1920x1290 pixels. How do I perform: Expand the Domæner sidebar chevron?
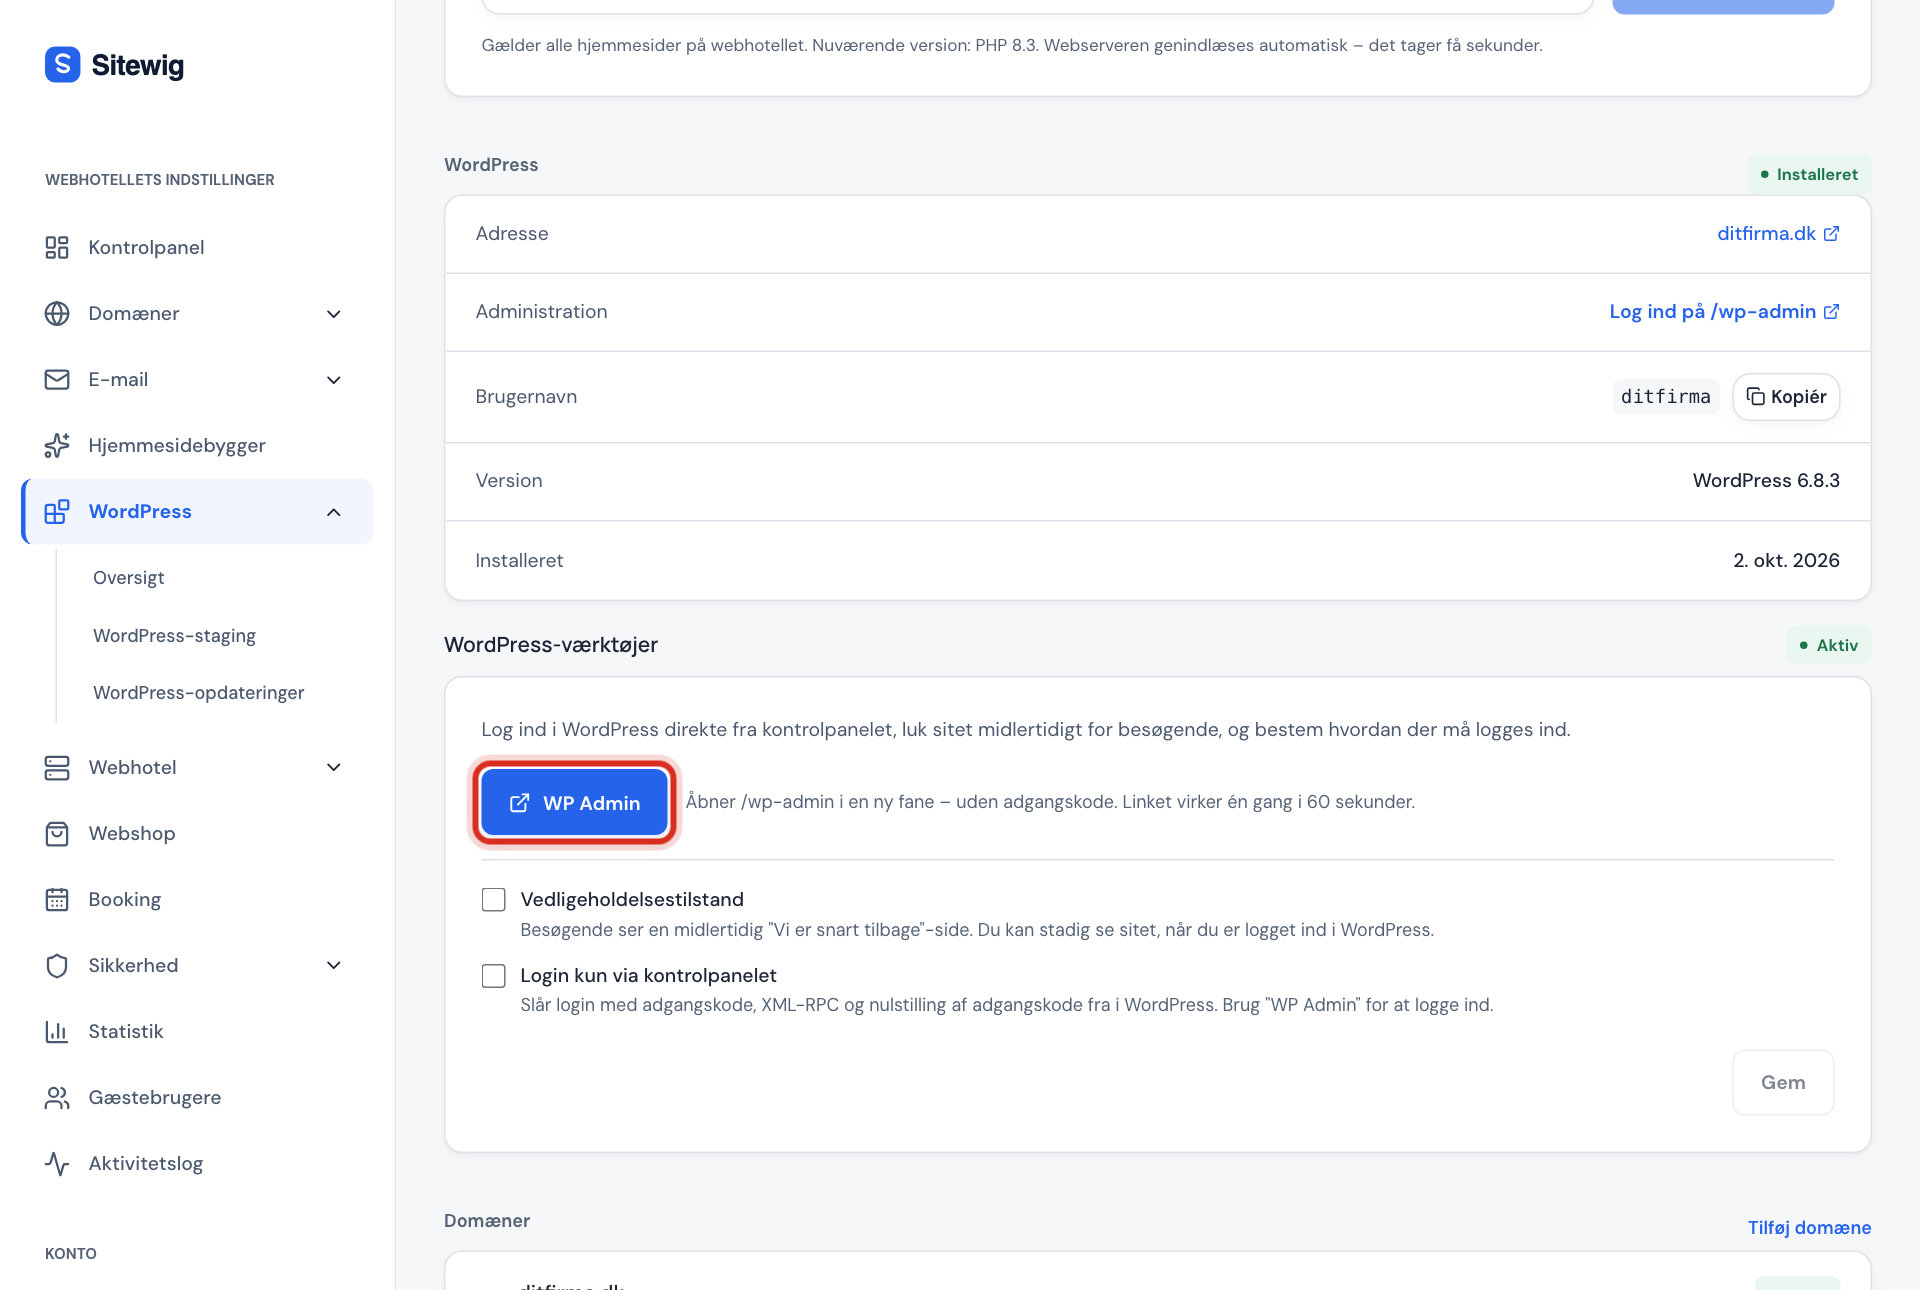[334, 313]
